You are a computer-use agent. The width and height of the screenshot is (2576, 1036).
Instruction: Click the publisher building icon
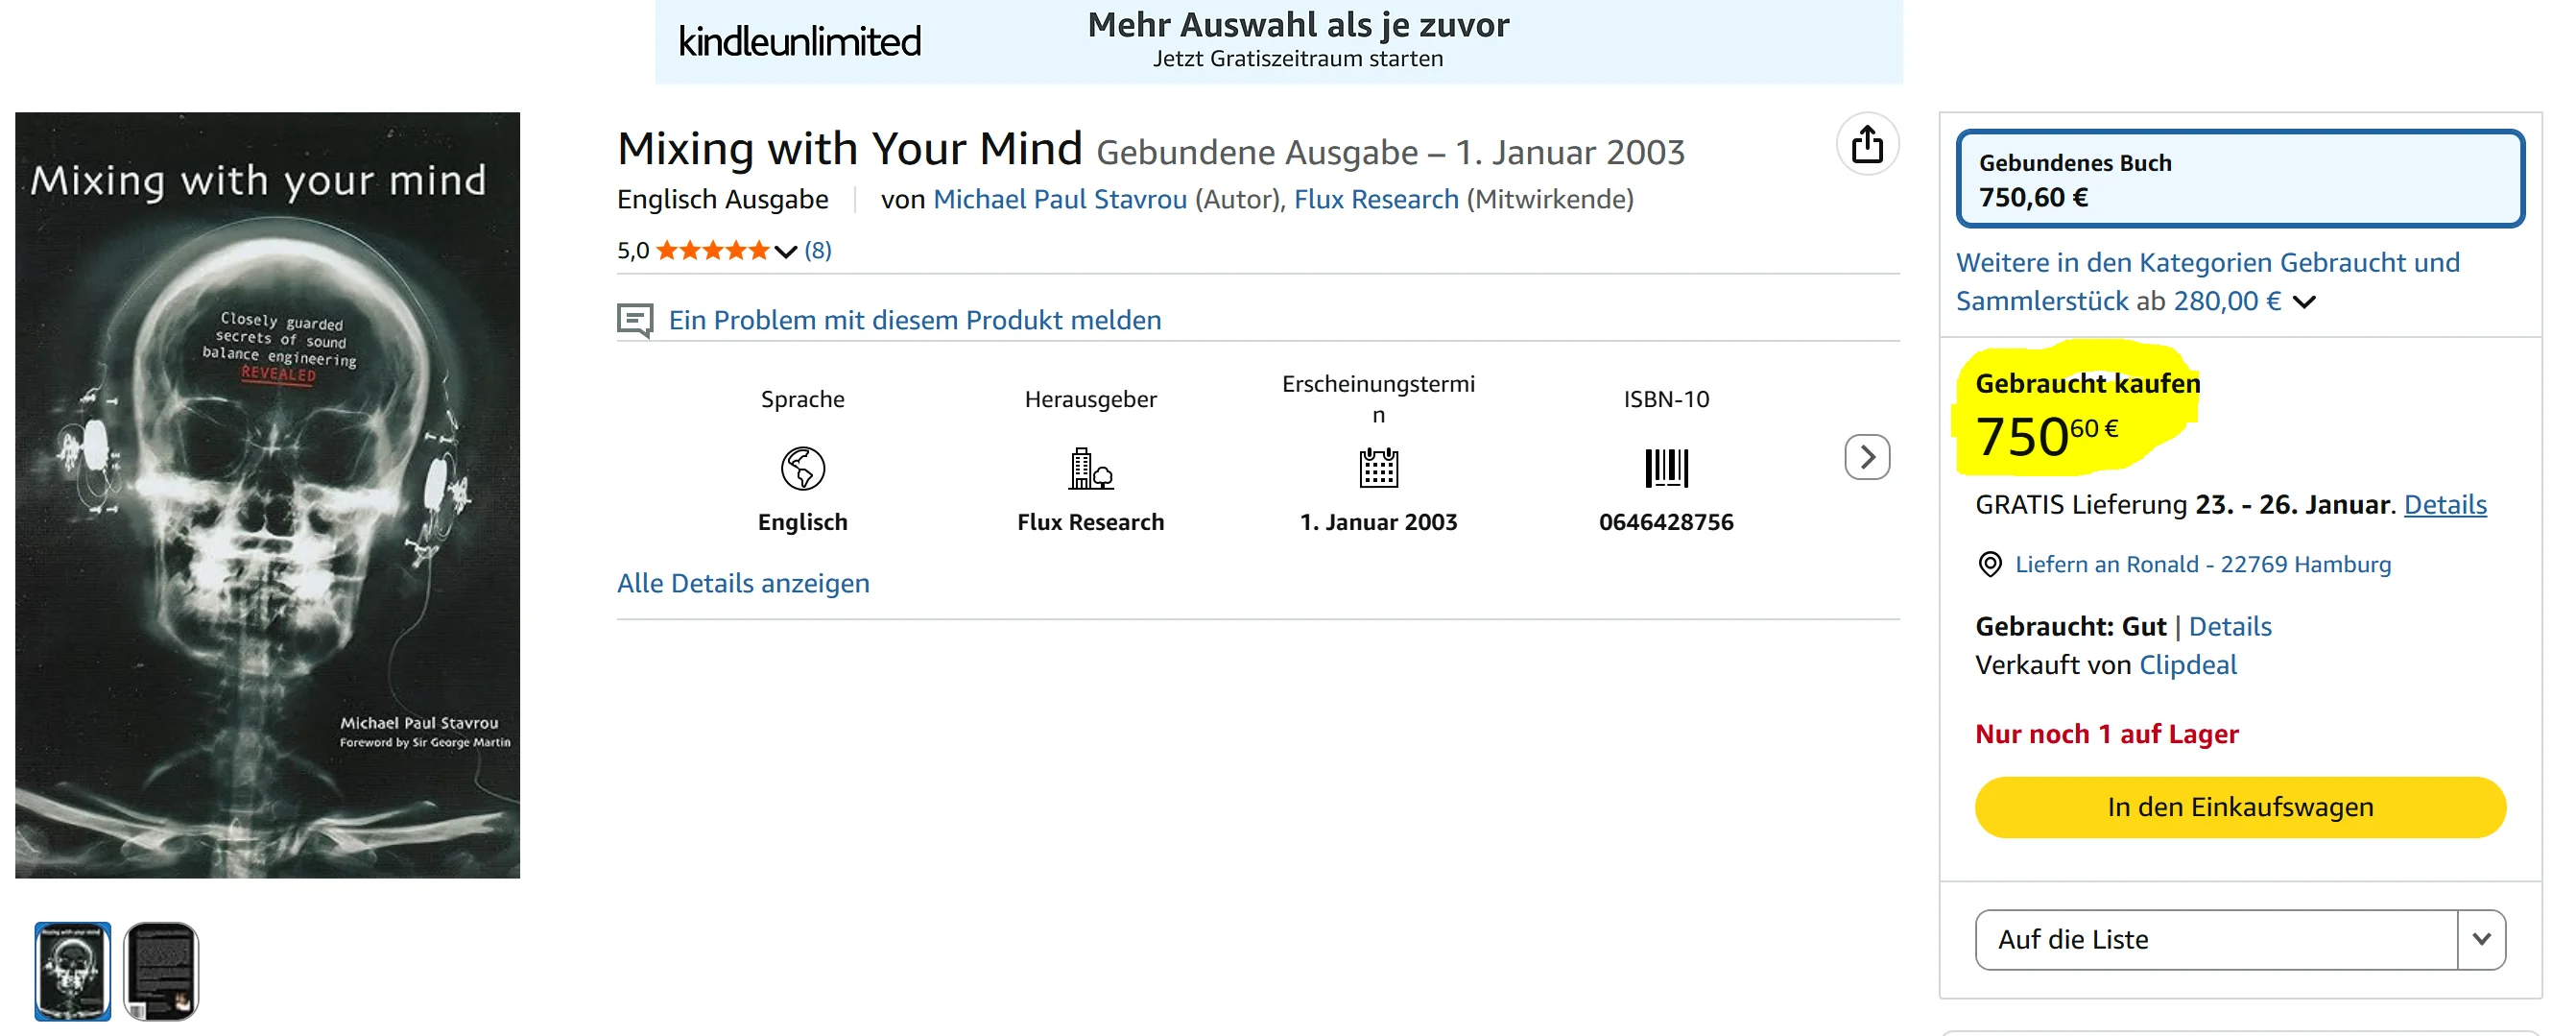(x=1090, y=468)
